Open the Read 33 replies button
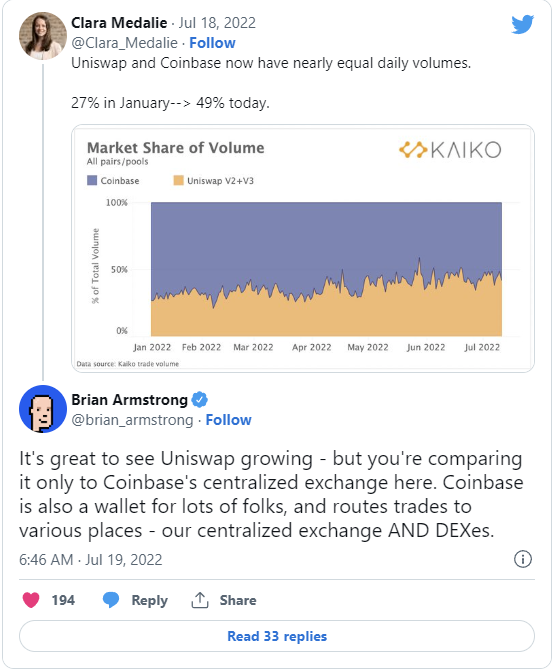This screenshot has width=555, height=670. pos(277,636)
